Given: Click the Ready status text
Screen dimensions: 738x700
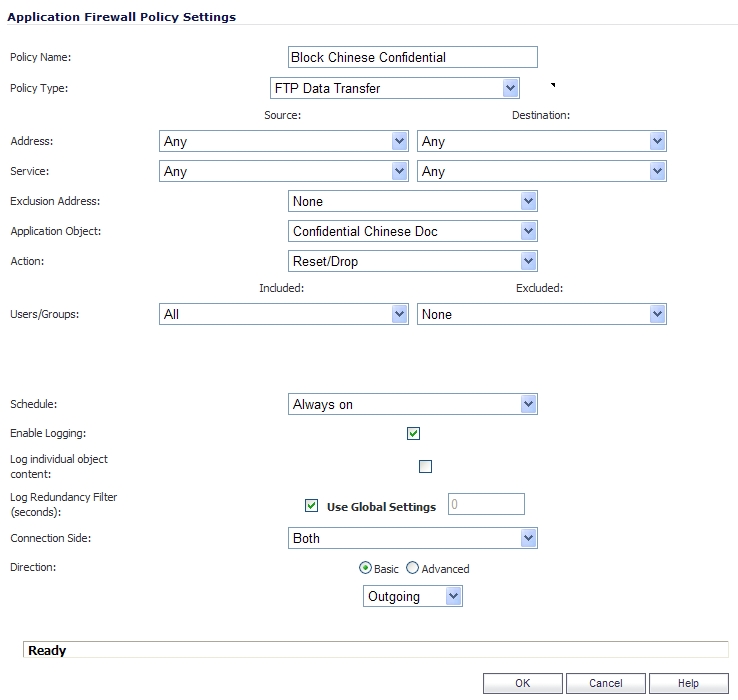Looking at the screenshot, I should pyautogui.click(x=47, y=651).
